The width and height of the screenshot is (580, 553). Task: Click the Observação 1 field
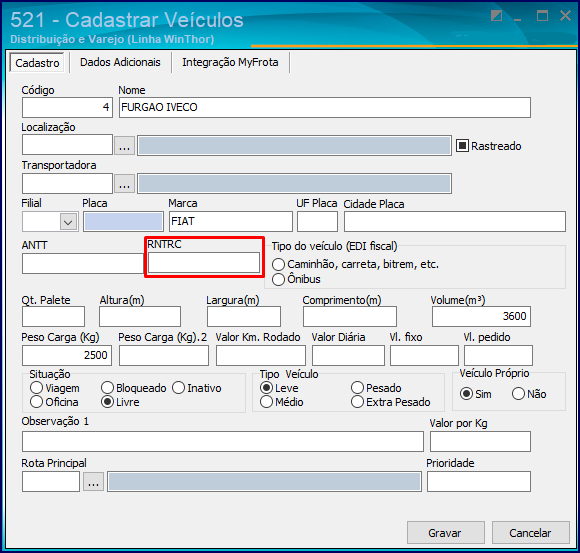(223, 441)
